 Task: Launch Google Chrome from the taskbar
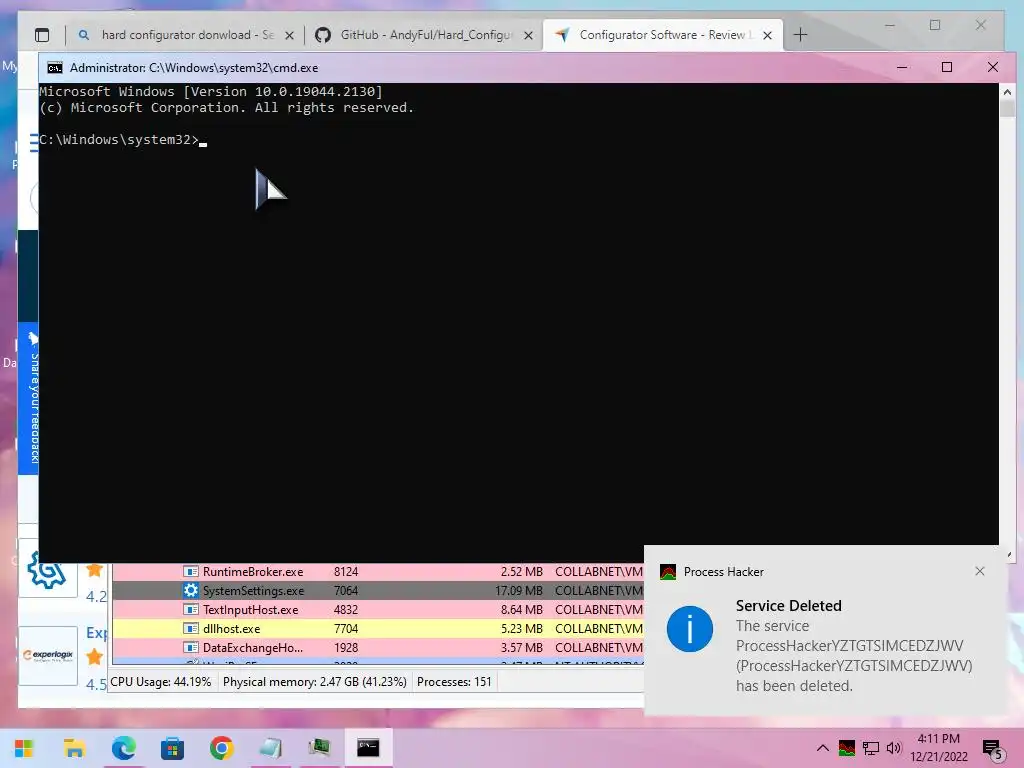pyautogui.click(x=221, y=748)
